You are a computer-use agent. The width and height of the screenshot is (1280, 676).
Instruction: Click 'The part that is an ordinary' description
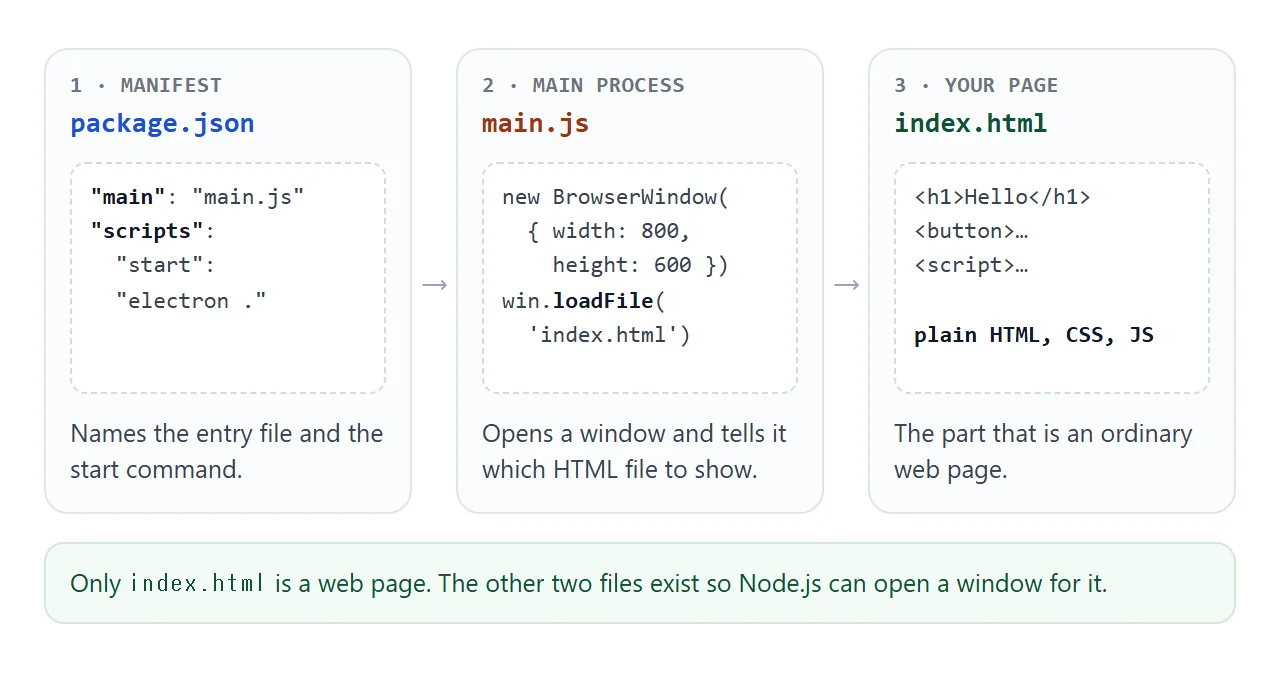tap(1043, 451)
